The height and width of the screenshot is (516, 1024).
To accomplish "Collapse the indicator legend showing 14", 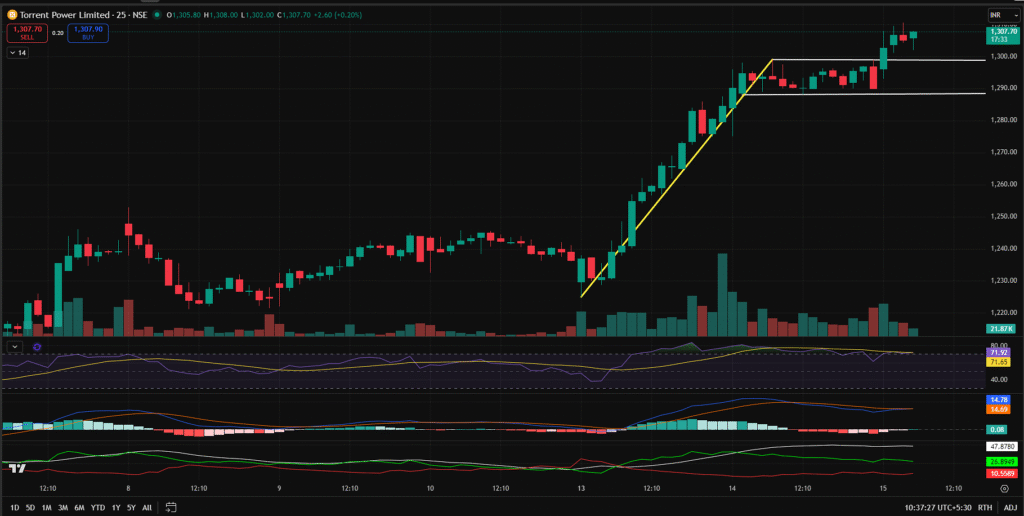I will 18,53.
